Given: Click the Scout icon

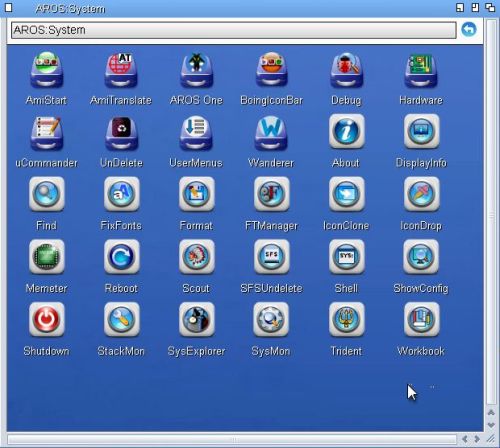Looking at the screenshot, I should click(x=196, y=257).
